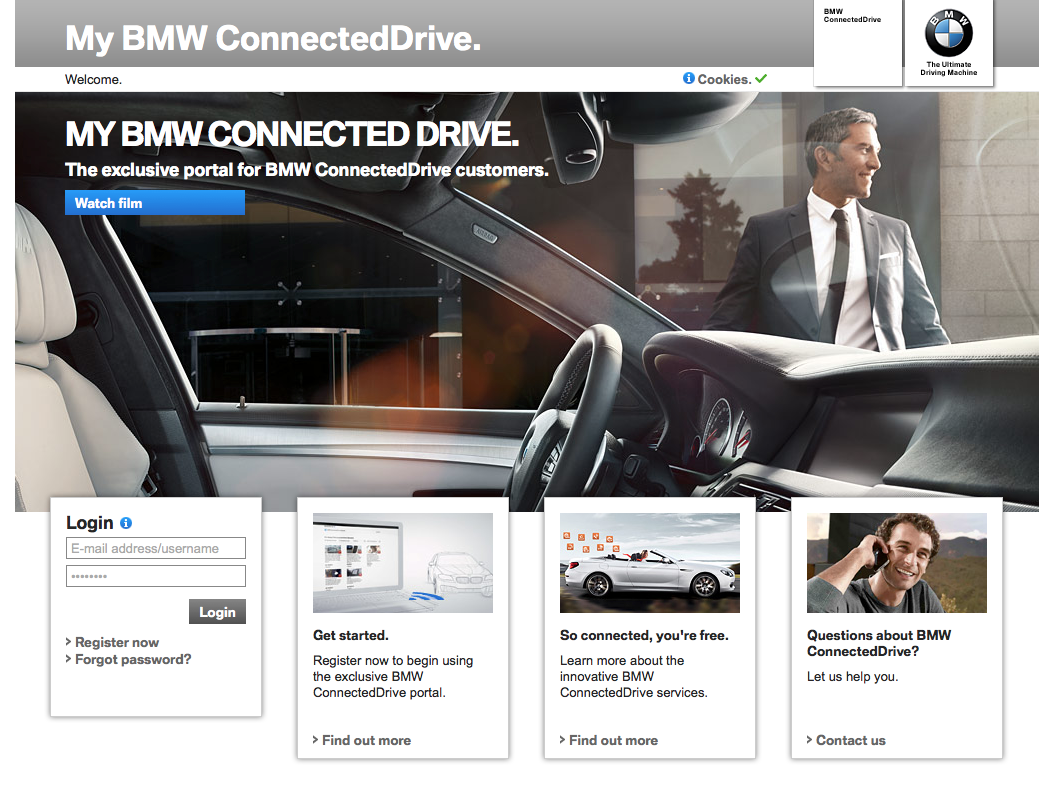Viewport: 1059px width, 800px height.
Task: Click the arrow before Forgot password
Action: coord(68,660)
